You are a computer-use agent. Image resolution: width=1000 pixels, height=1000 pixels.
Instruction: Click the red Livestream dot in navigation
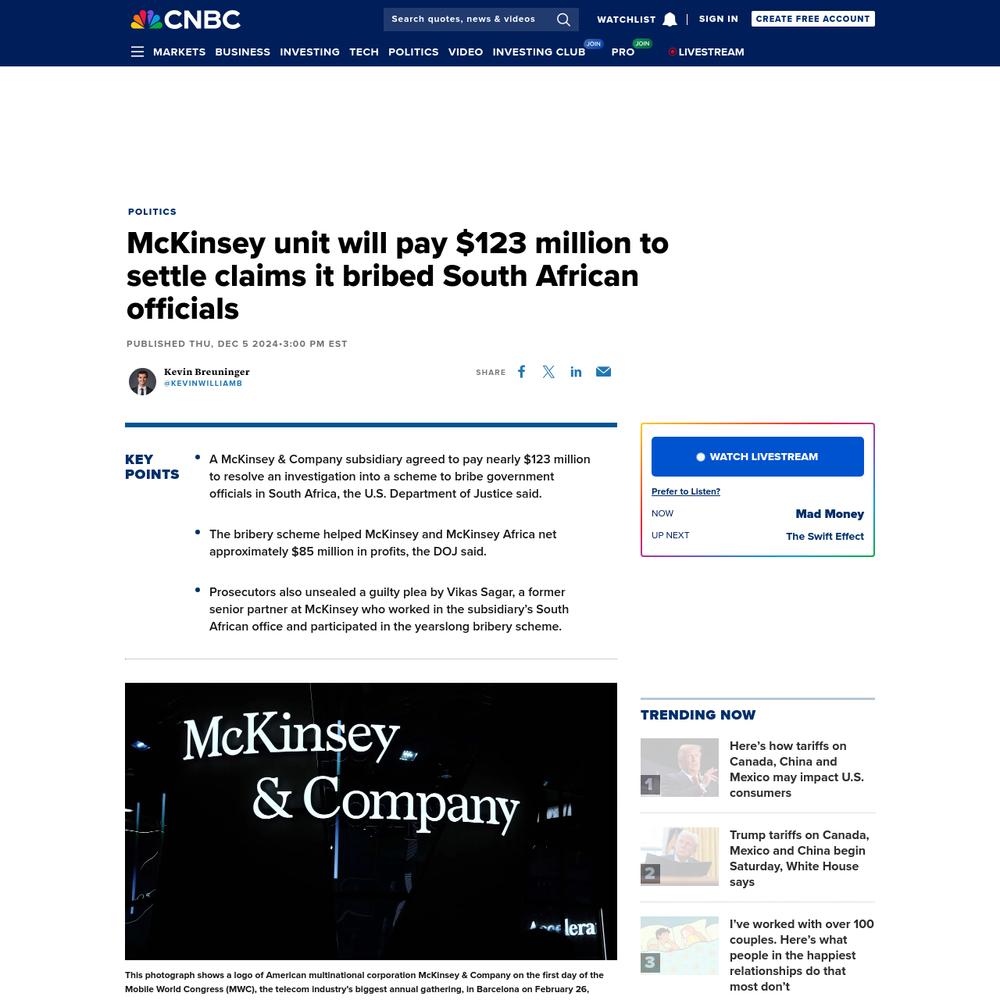tap(672, 52)
